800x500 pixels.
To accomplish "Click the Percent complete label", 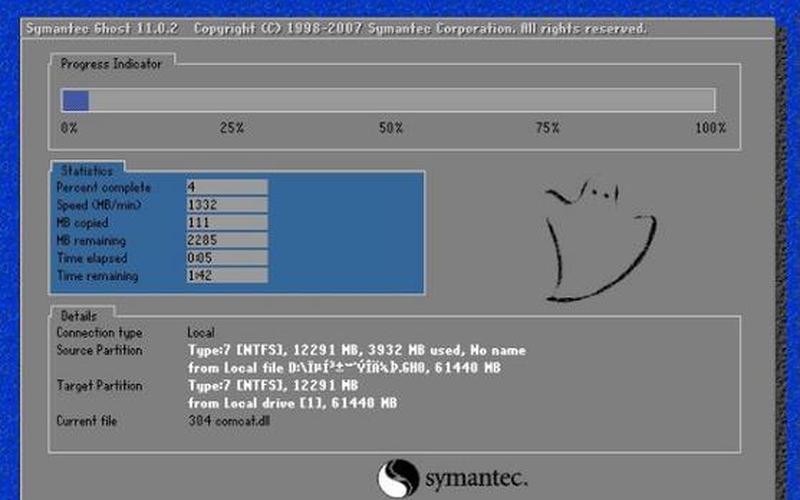I will point(104,187).
